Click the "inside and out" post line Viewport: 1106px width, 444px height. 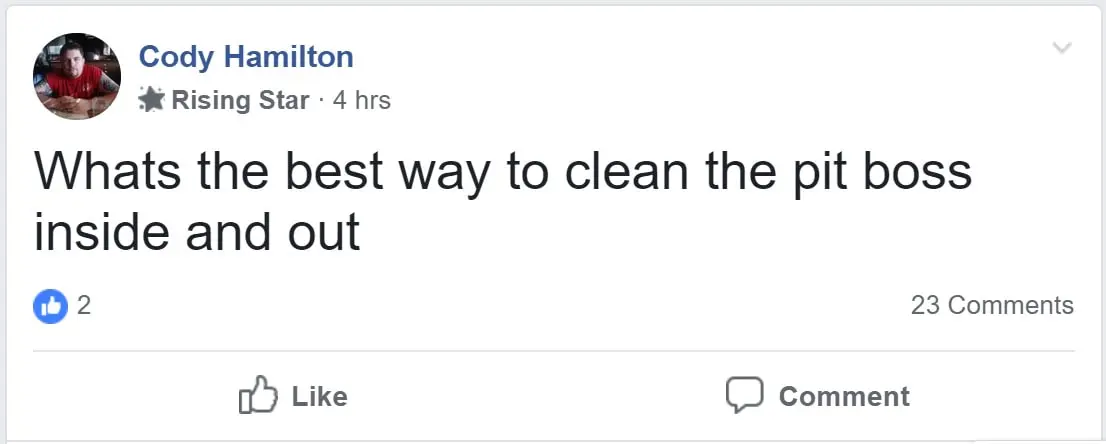(x=197, y=232)
